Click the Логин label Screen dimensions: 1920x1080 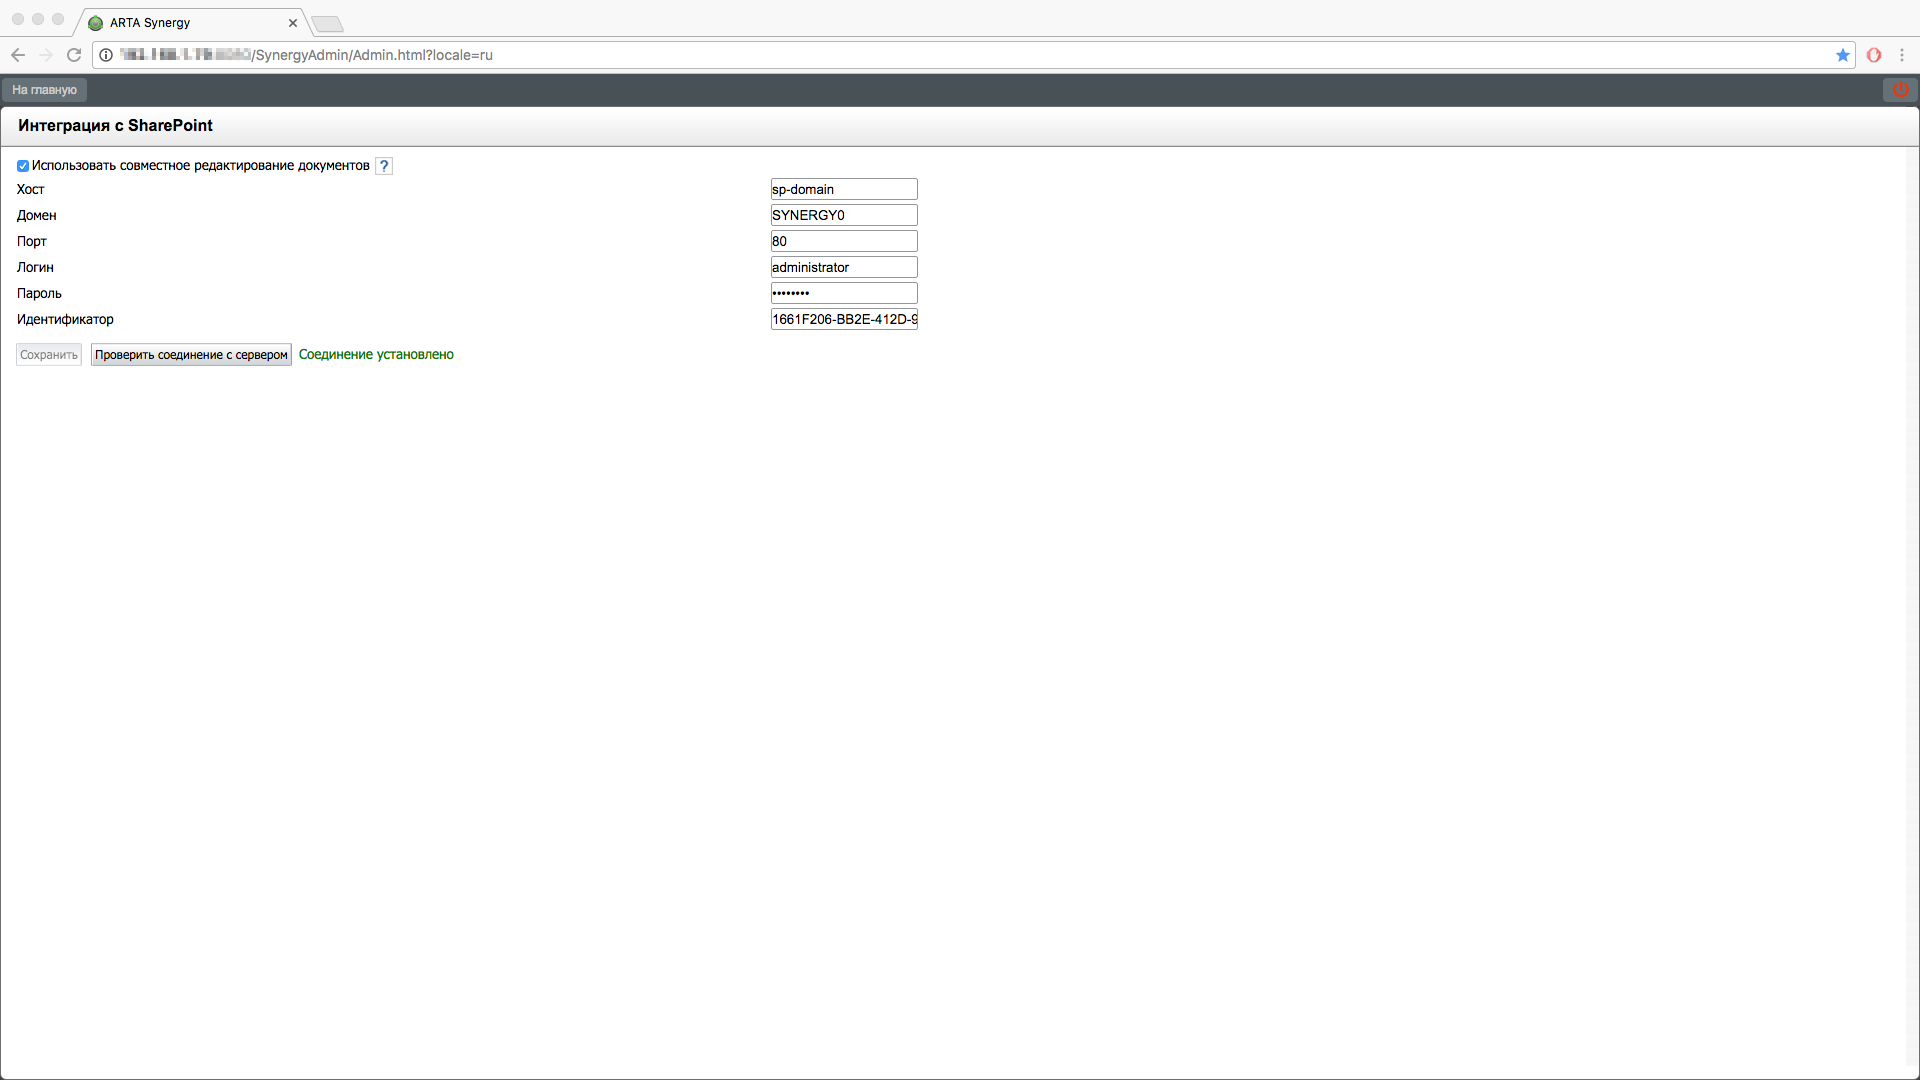pyautogui.click(x=35, y=267)
